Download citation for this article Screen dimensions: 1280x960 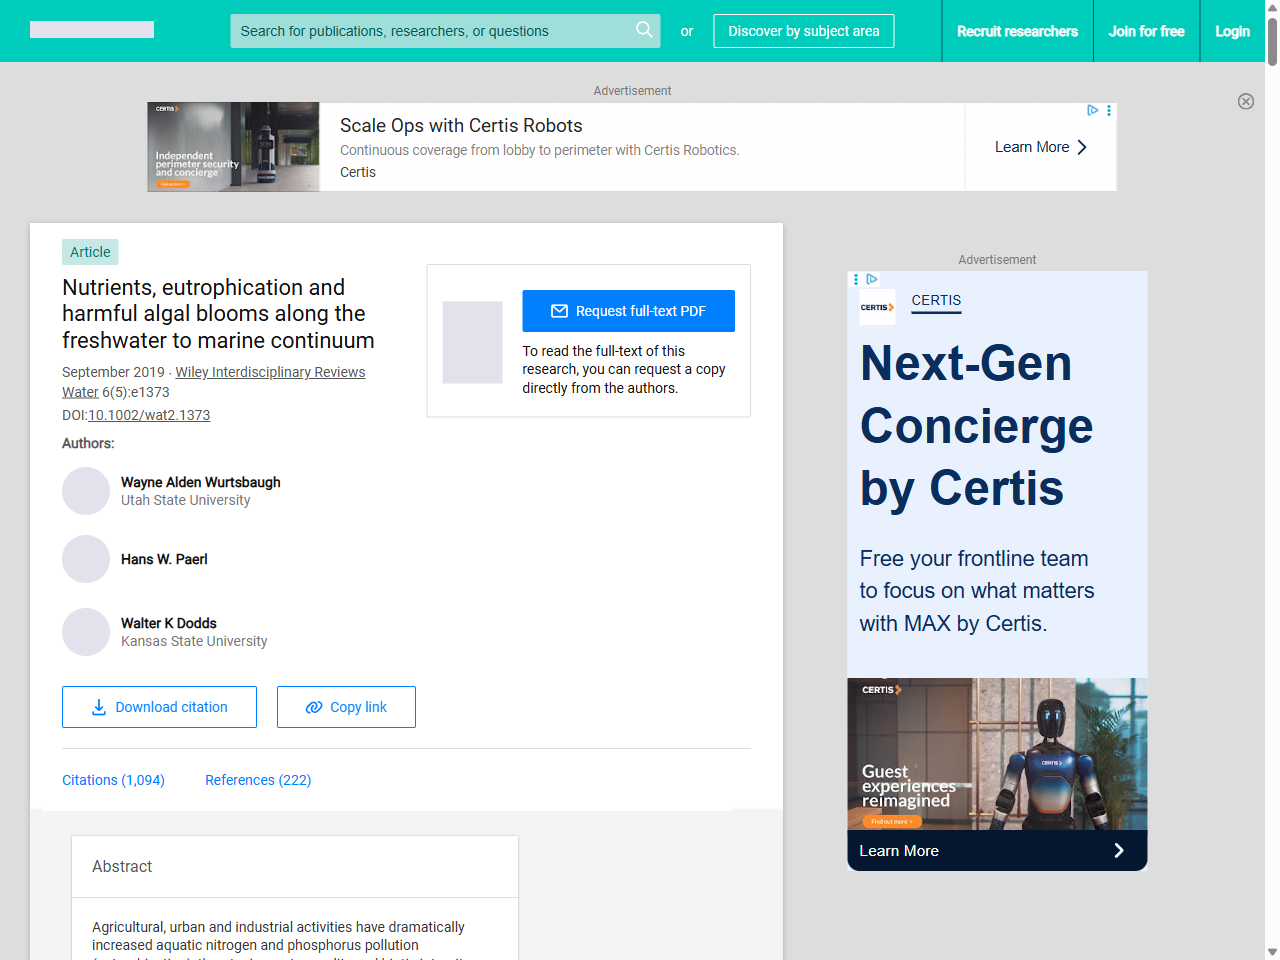point(159,707)
